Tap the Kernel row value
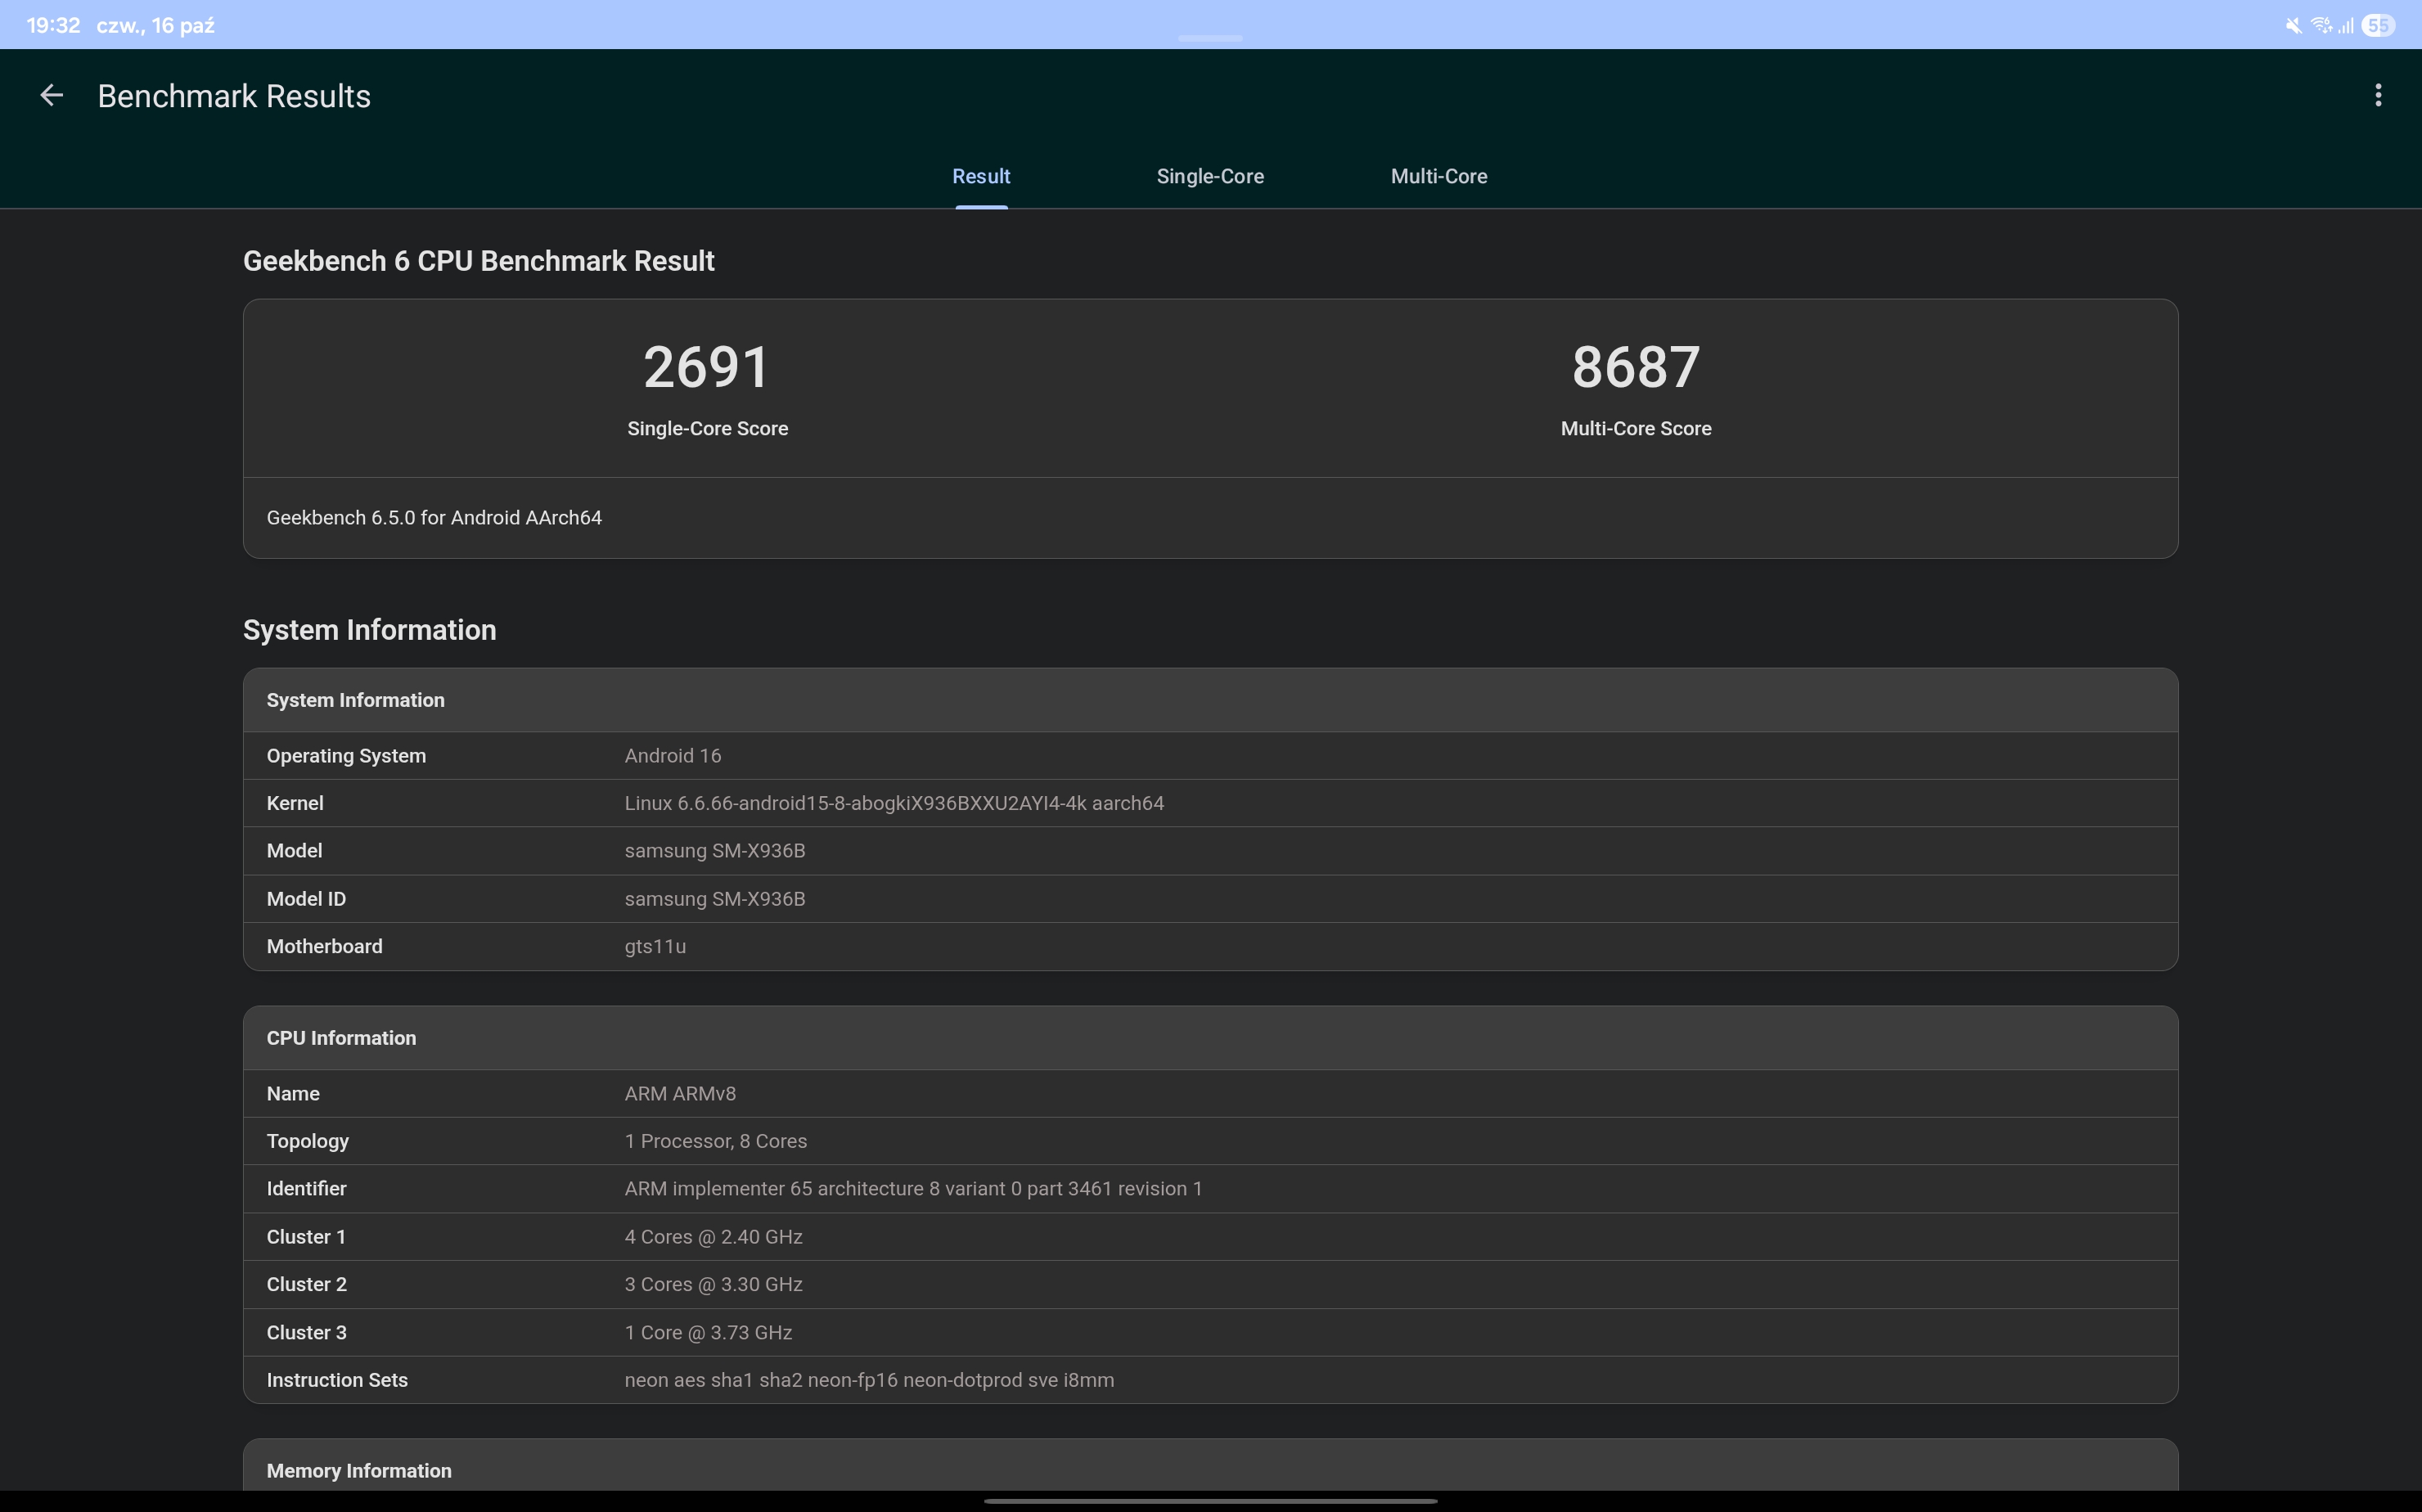The width and height of the screenshot is (2422, 1512). [894, 803]
